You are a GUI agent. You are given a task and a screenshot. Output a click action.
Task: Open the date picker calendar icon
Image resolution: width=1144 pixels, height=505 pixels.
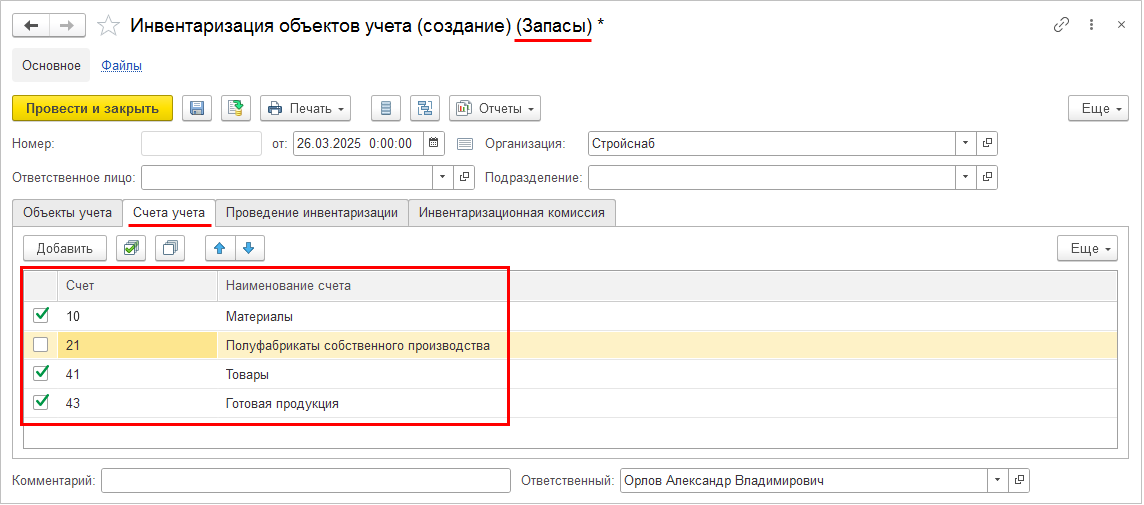[434, 143]
